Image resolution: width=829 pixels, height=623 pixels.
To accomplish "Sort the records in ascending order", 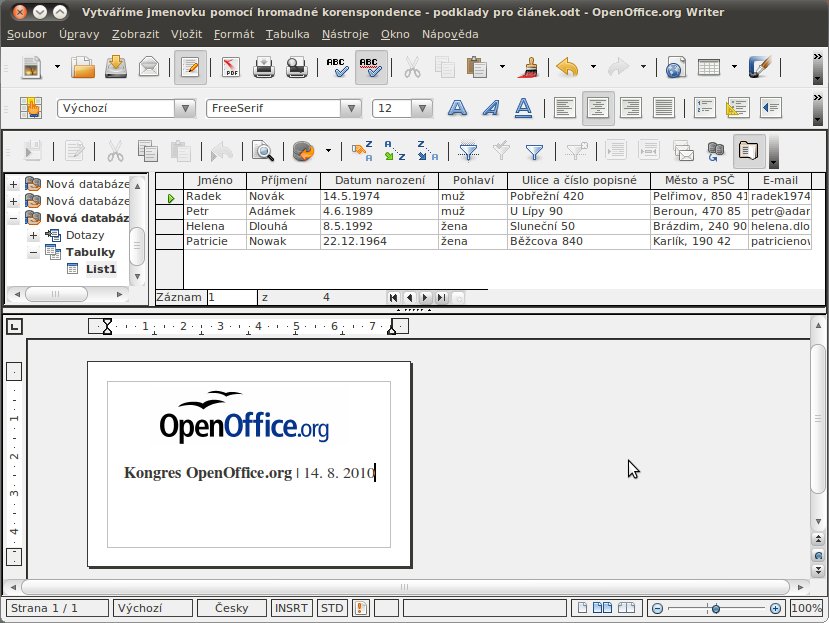I will click(x=394, y=151).
